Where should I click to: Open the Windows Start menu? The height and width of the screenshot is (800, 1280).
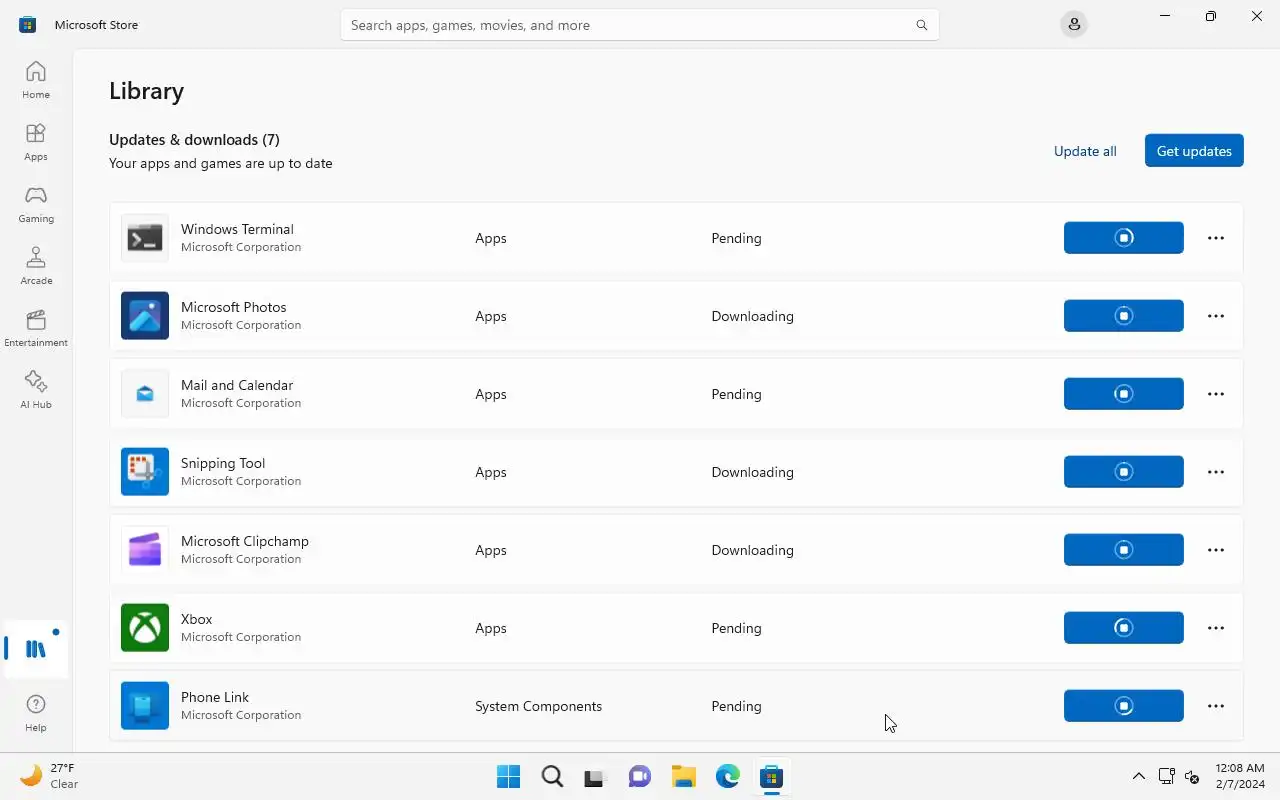tap(508, 776)
